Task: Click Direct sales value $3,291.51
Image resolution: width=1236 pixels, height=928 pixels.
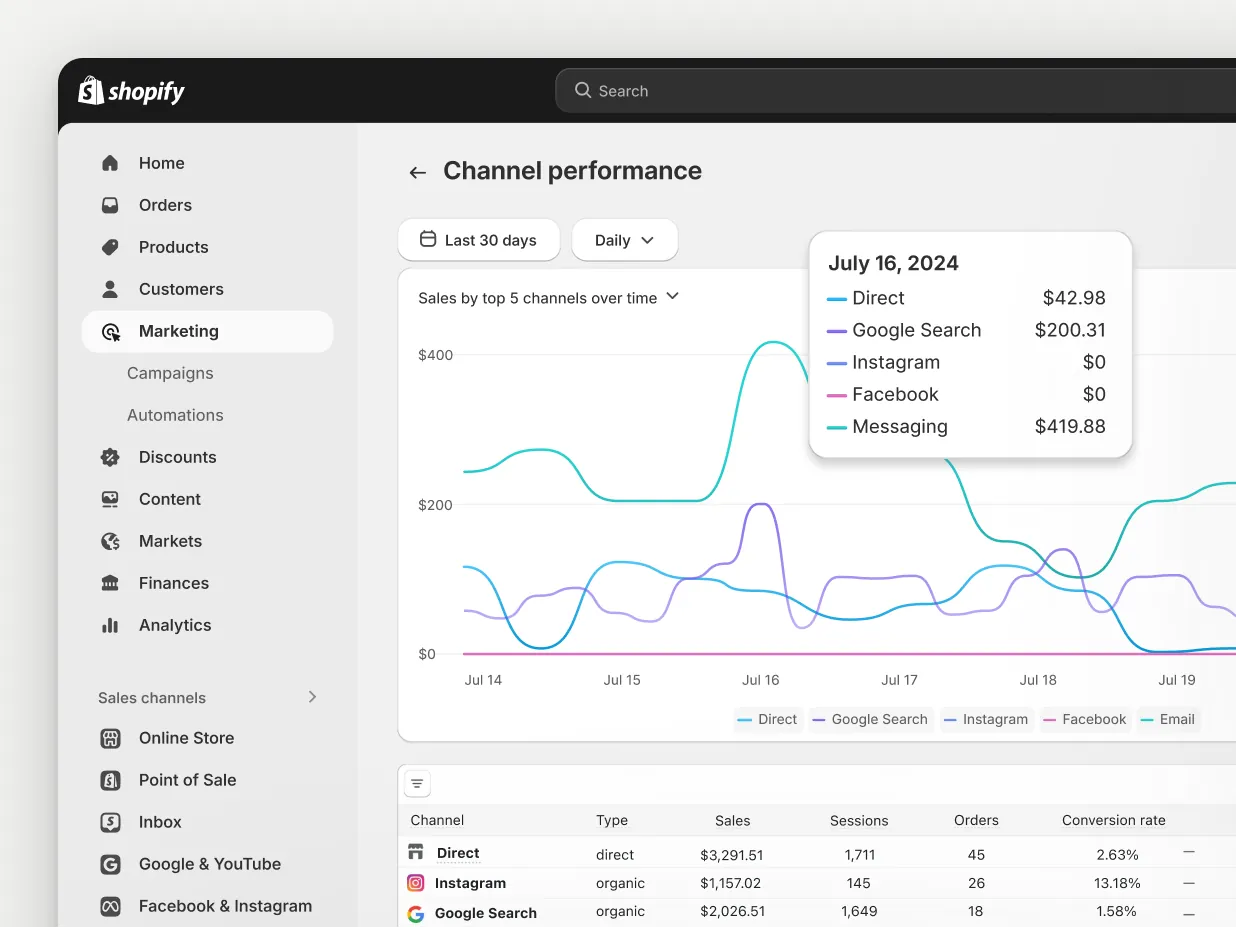Action: coord(732,855)
